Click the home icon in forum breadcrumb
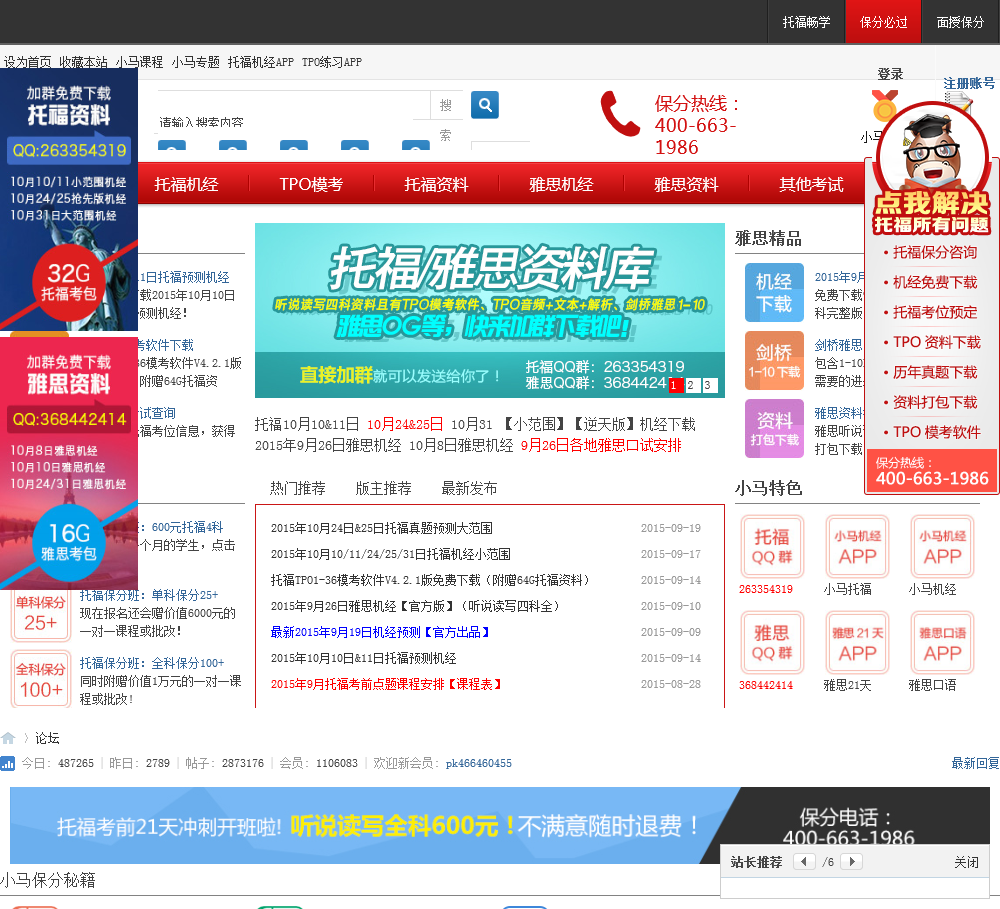This screenshot has width=1000, height=909. pos(8,738)
